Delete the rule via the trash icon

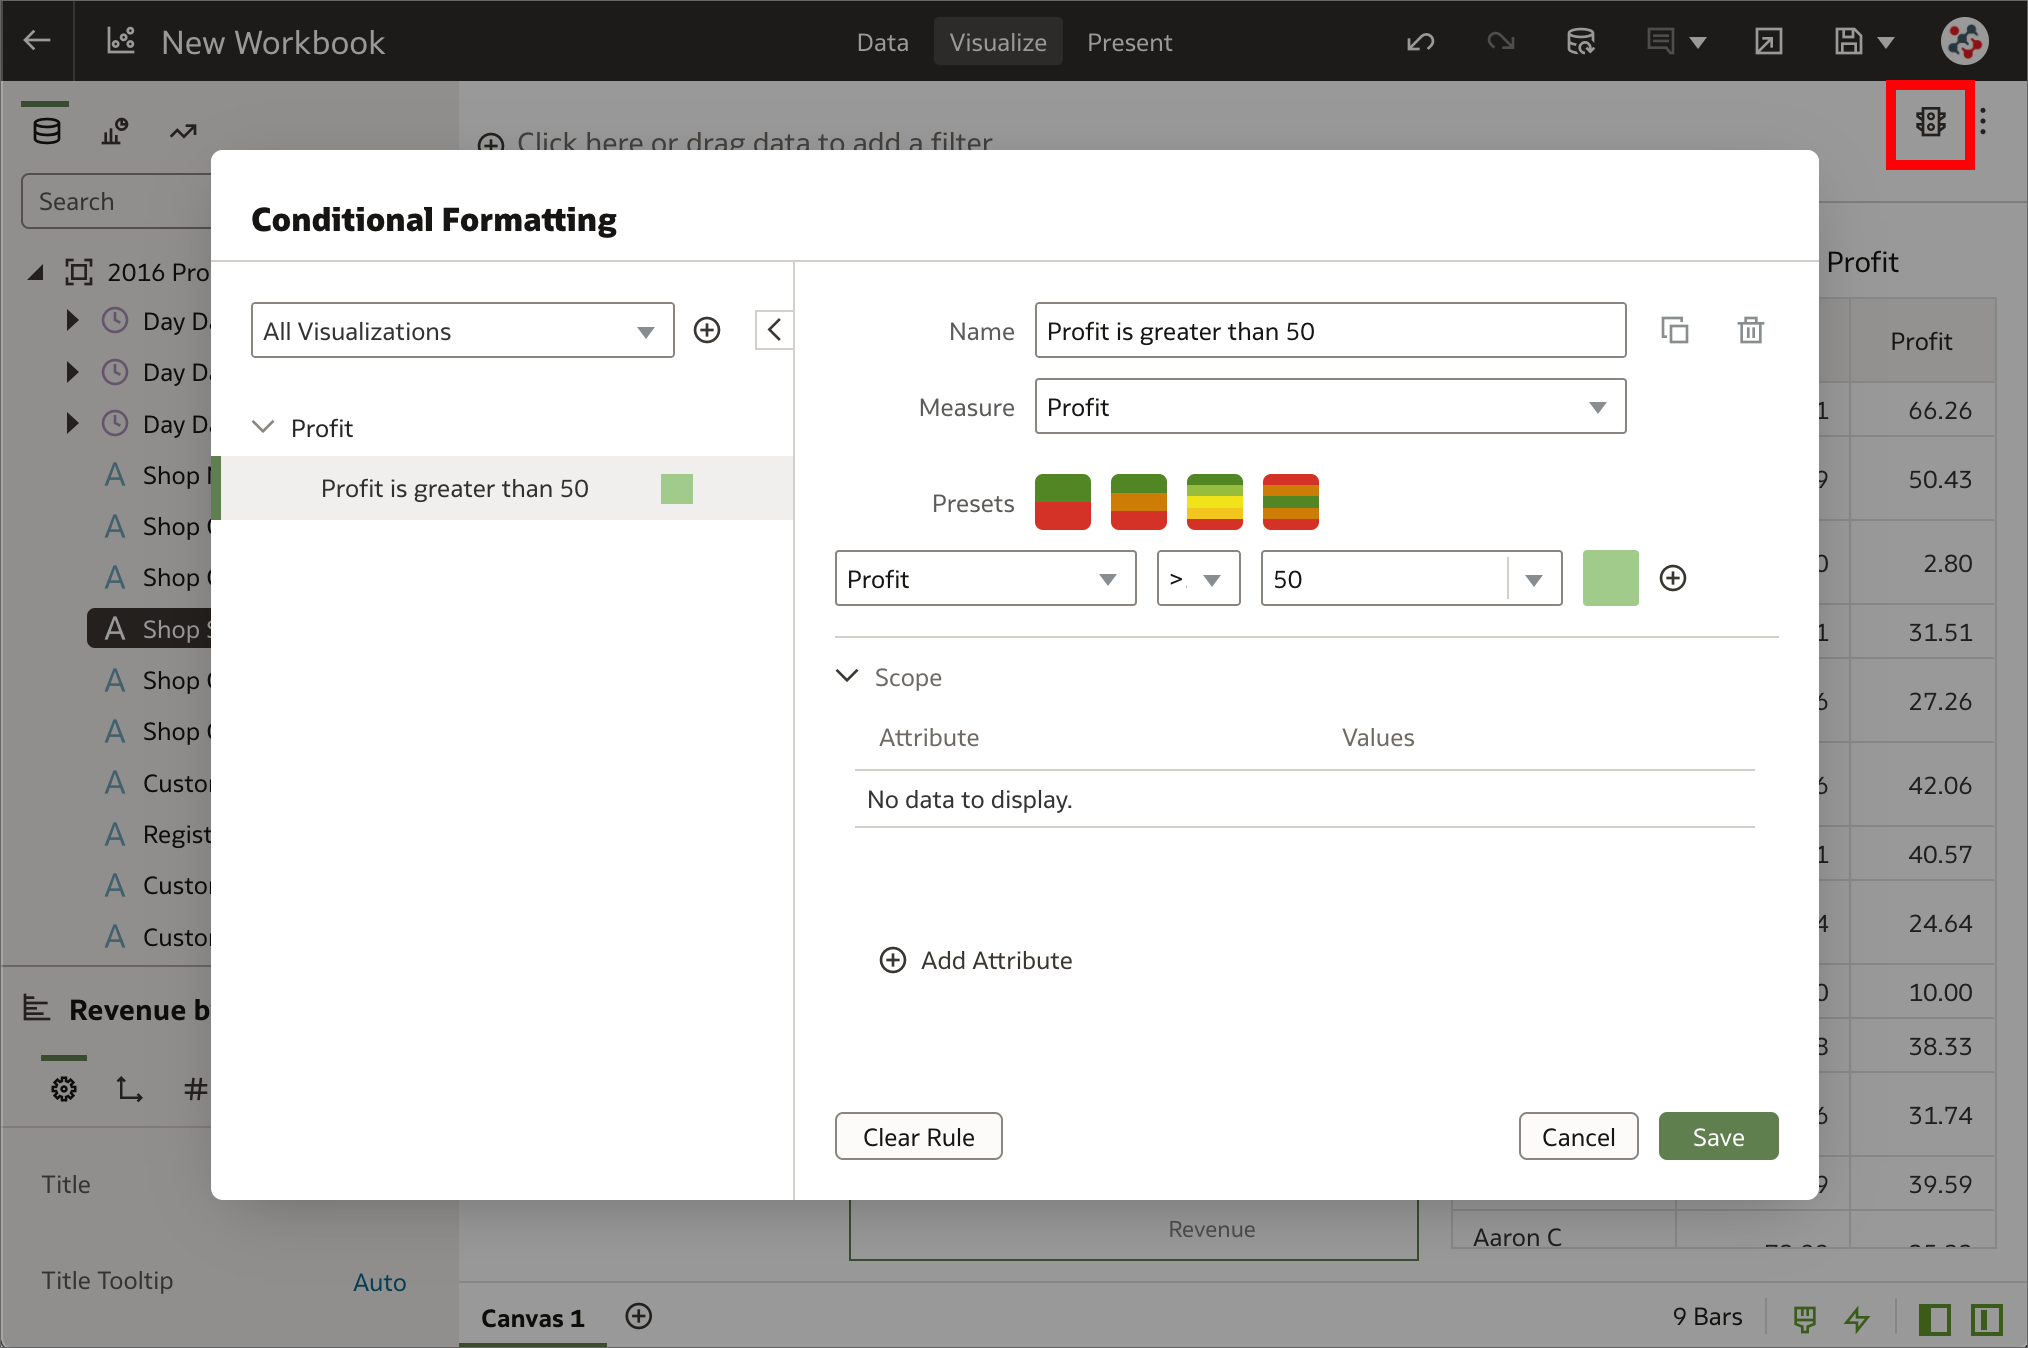pos(1750,330)
